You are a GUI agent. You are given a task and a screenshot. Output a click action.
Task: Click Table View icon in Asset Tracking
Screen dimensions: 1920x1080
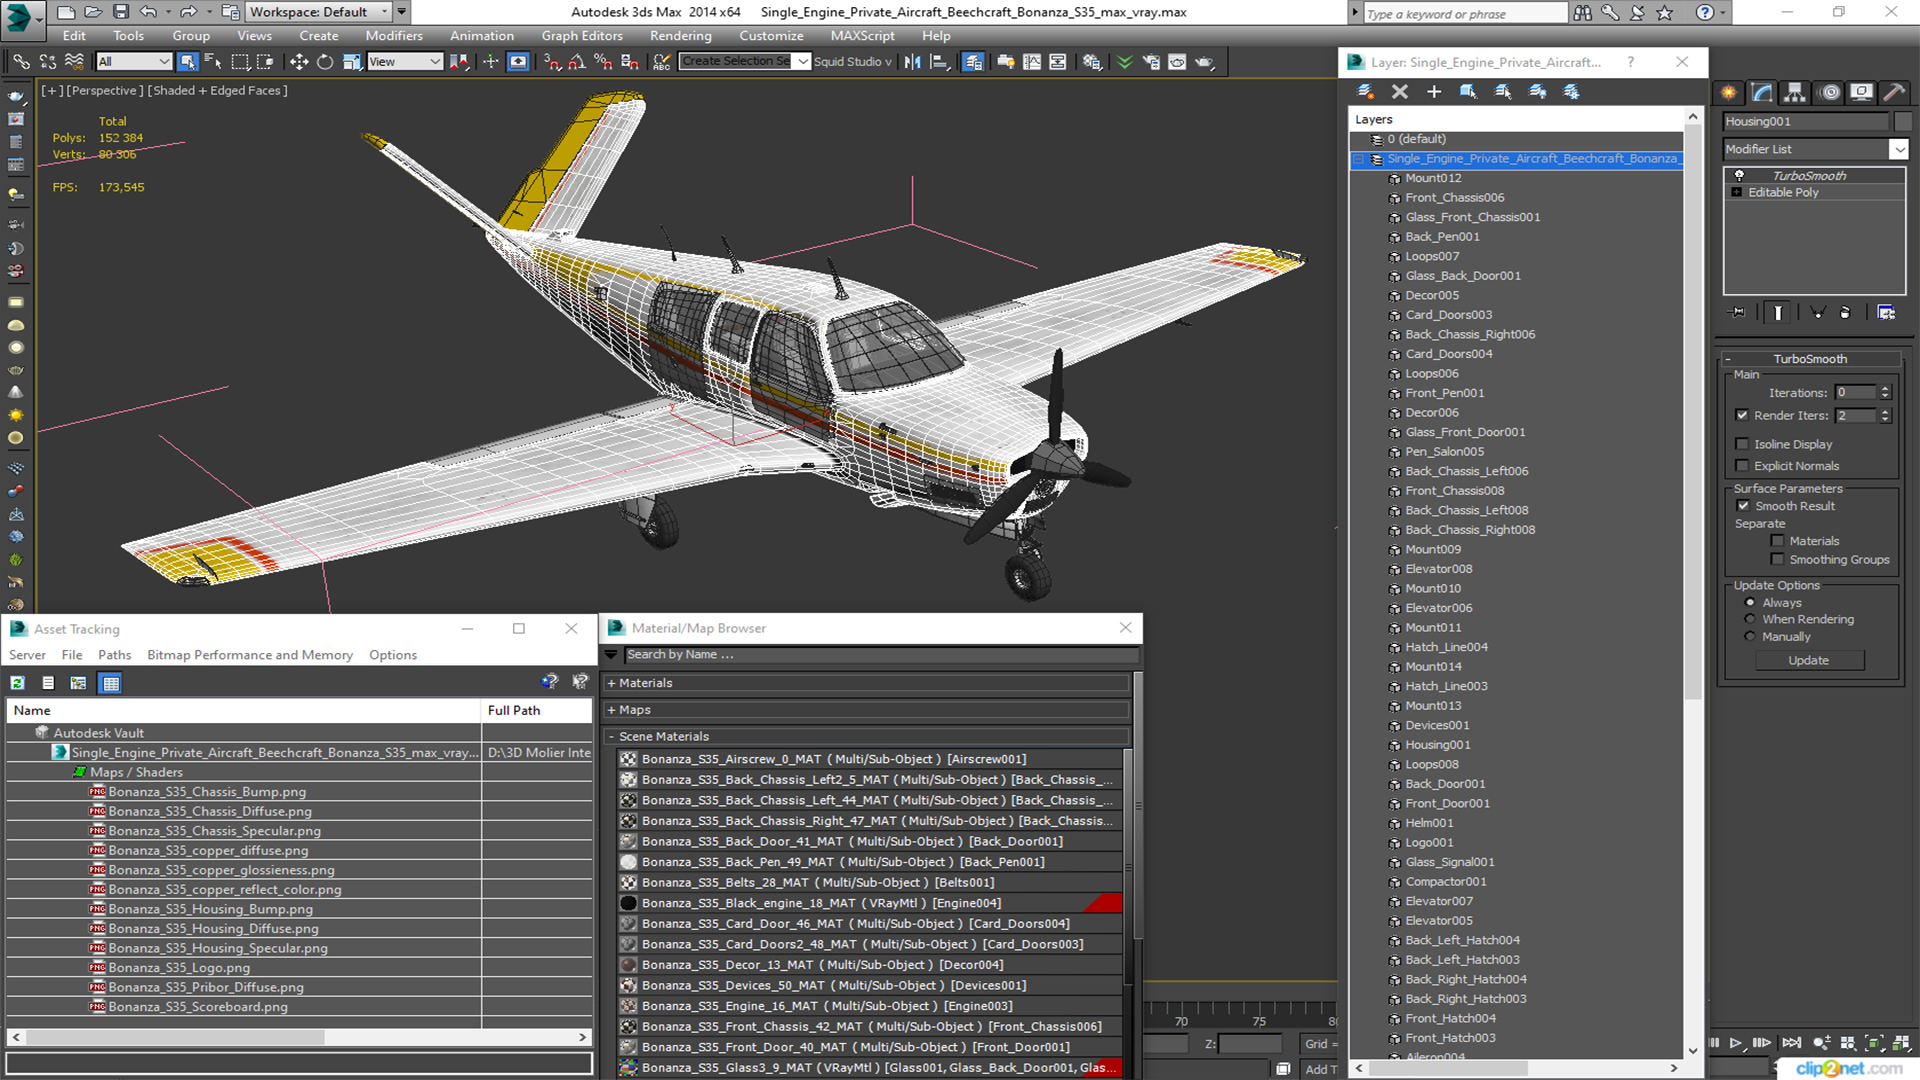pos(111,683)
